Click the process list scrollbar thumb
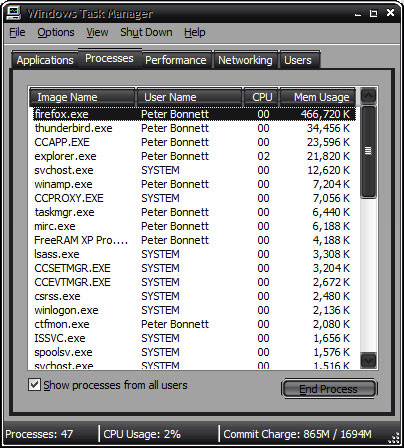 pos(368,152)
